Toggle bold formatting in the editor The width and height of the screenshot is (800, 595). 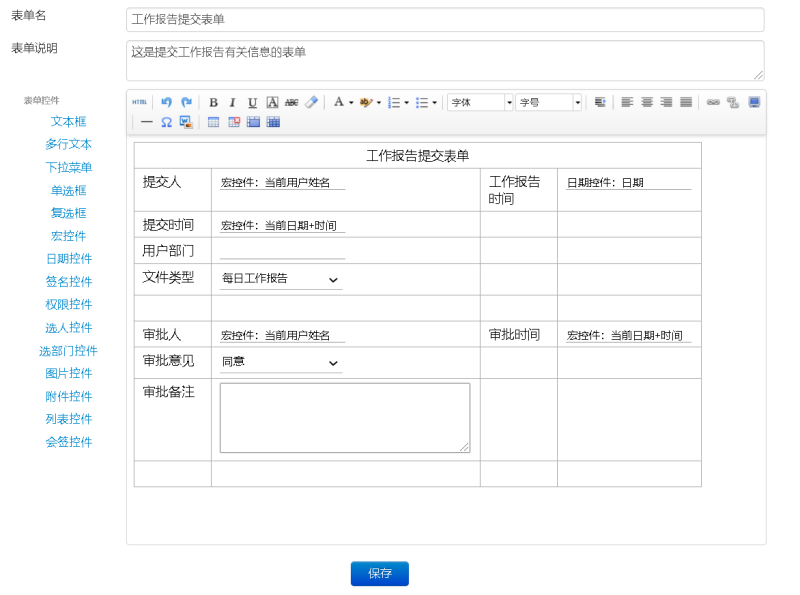[x=214, y=101]
